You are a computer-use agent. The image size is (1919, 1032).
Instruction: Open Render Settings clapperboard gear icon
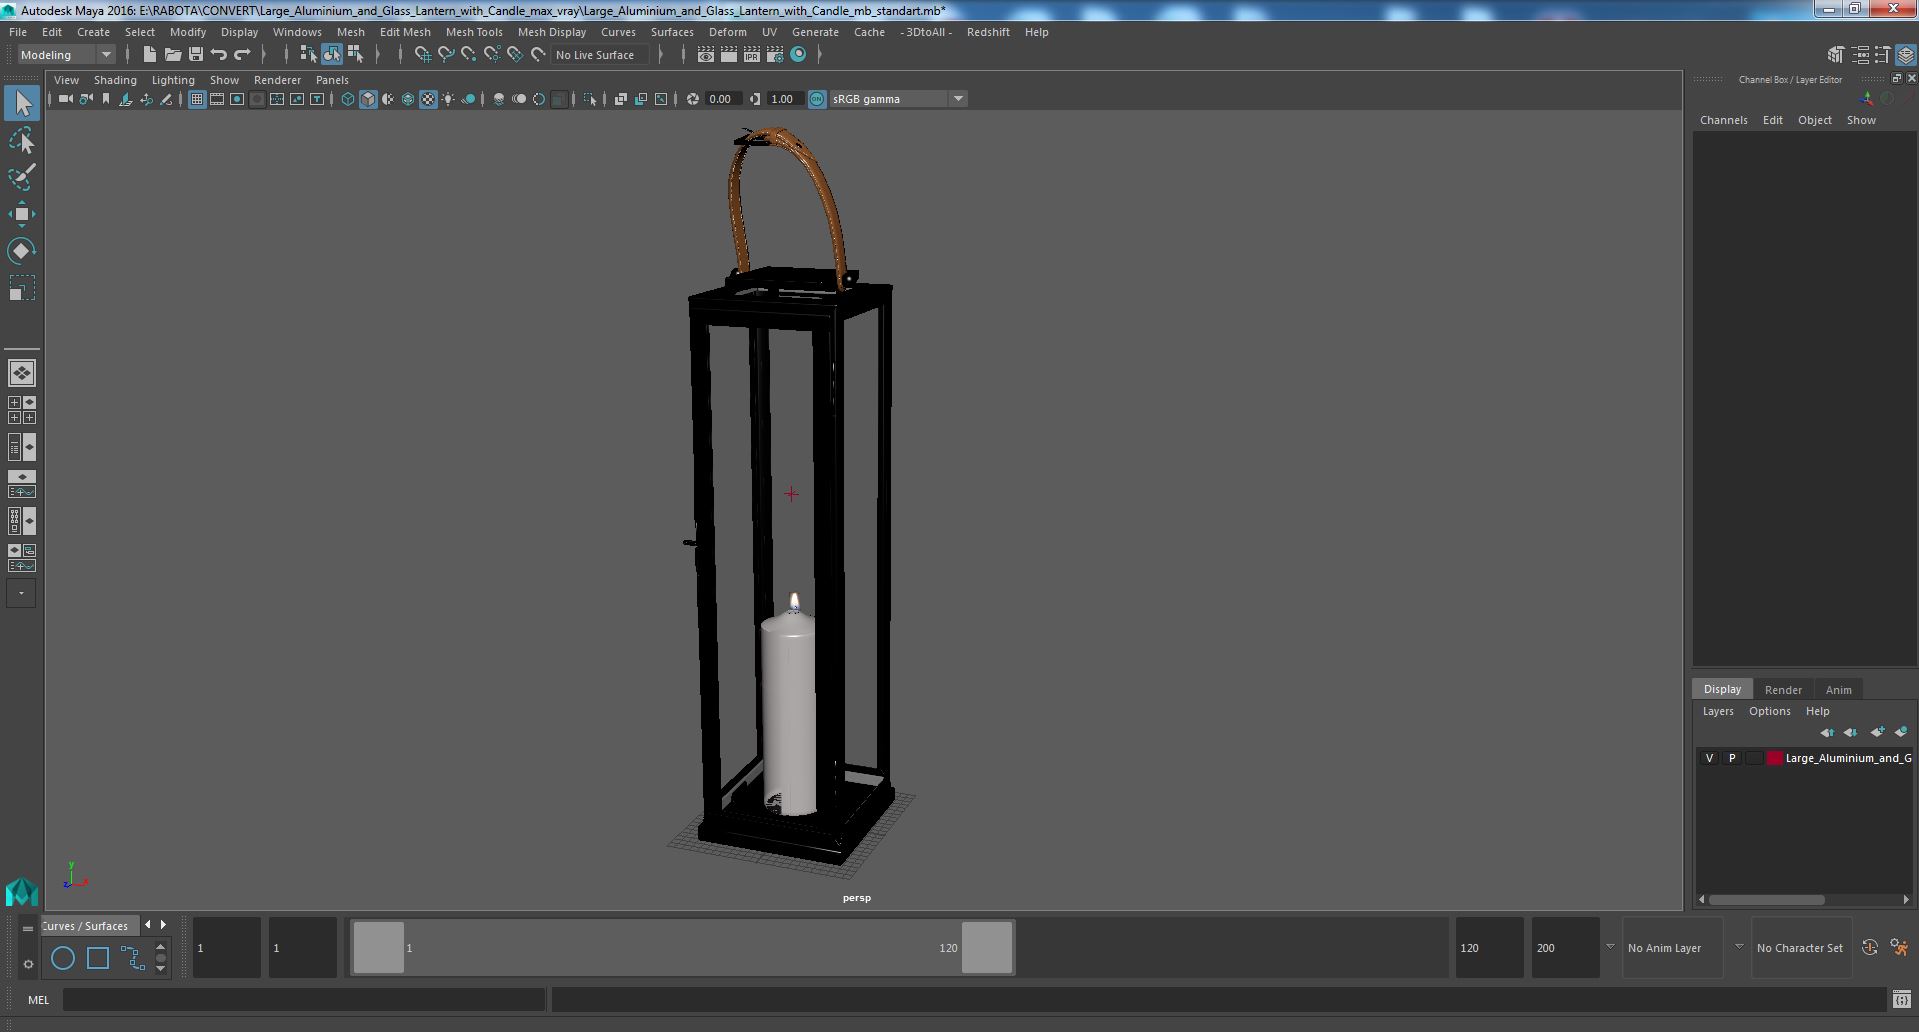[774, 55]
